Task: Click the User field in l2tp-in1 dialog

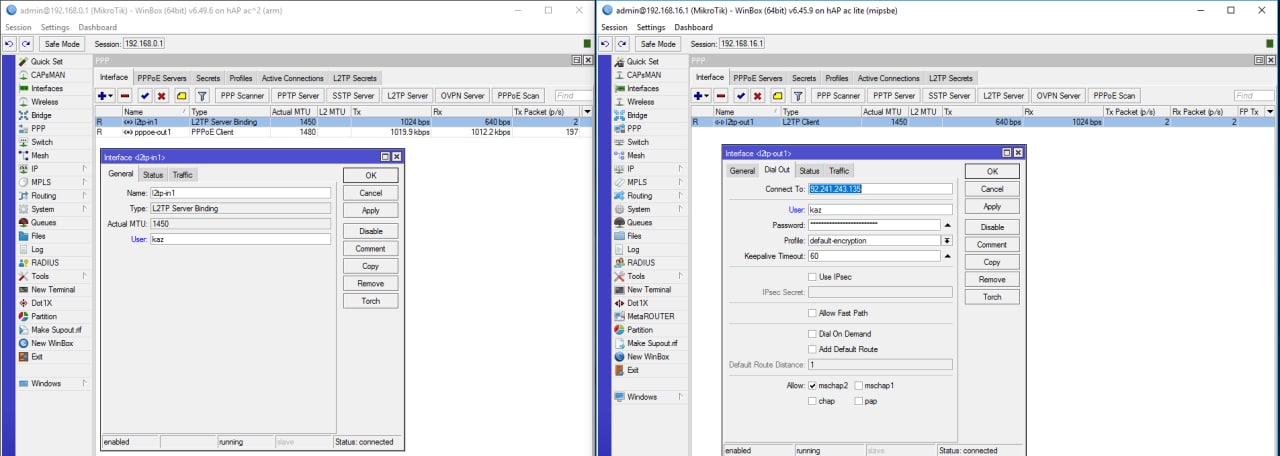Action: point(240,239)
